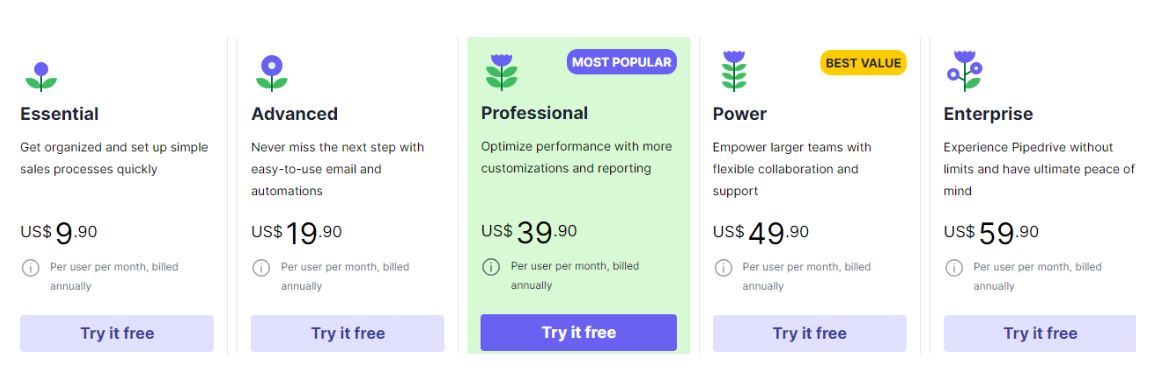Click the Advanced plan flower icon
This screenshot has width=1175, height=379.
(x=271, y=73)
